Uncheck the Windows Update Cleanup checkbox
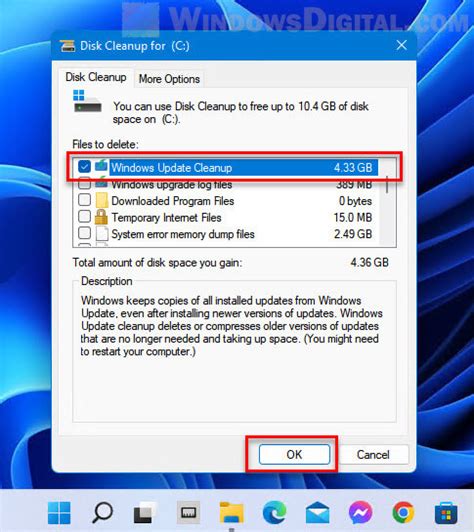The width and height of the screenshot is (474, 532). pos(84,167)
